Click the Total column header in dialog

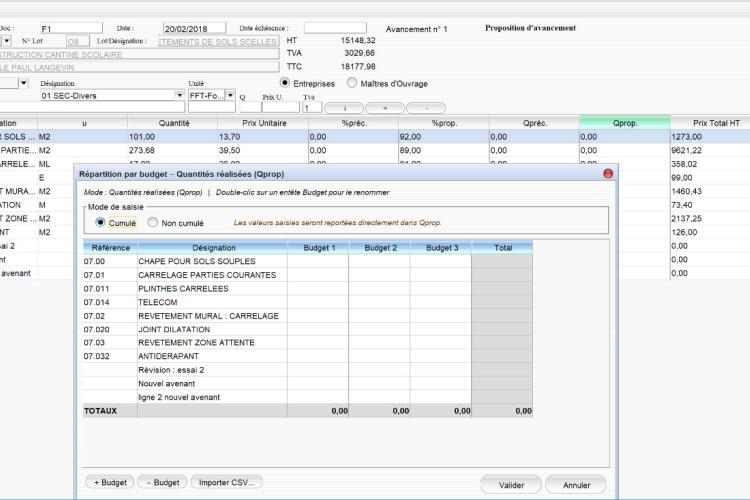click(x=503, y=247)
